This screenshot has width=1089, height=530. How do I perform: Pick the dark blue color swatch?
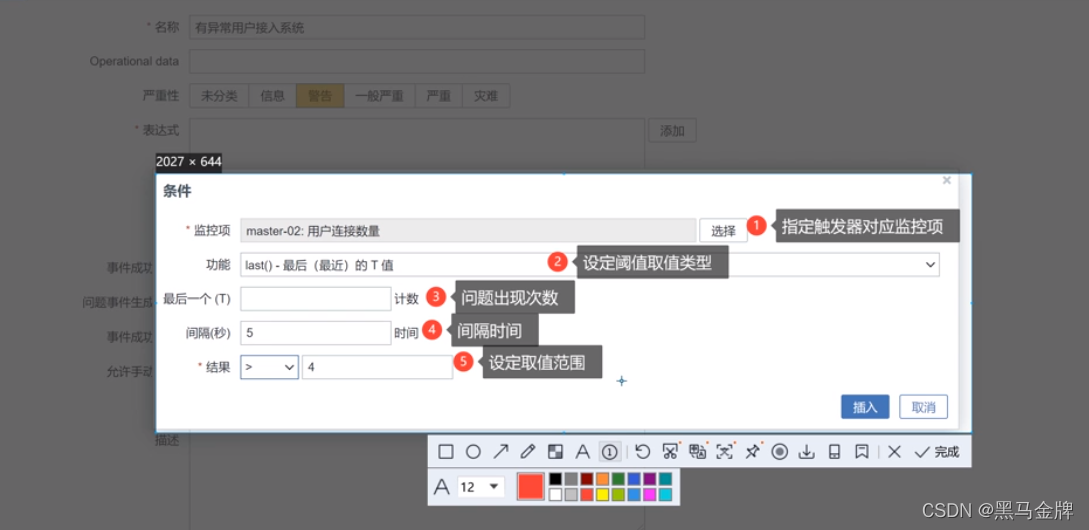coord(633,479)
